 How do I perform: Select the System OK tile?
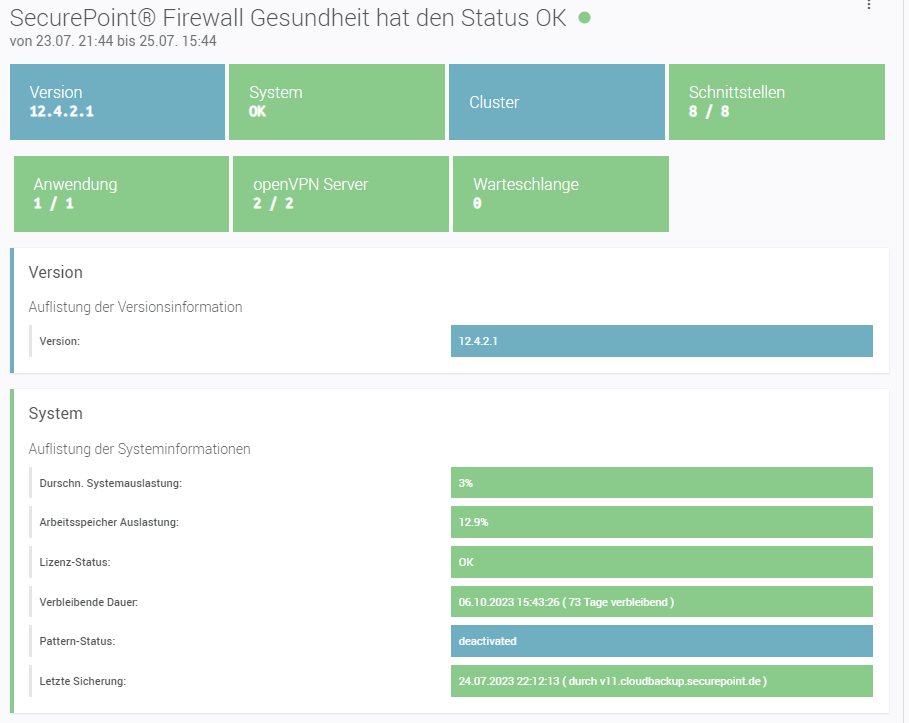click(x=336, y=102)
